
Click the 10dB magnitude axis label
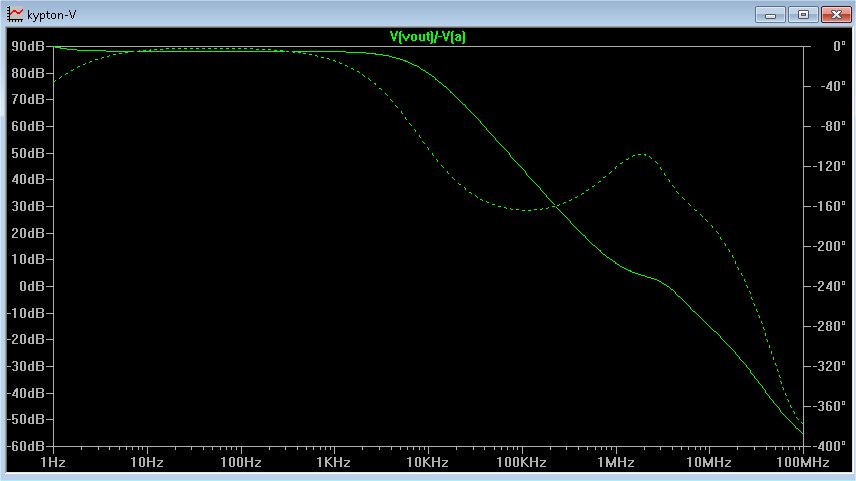click(x=28, y=259)
